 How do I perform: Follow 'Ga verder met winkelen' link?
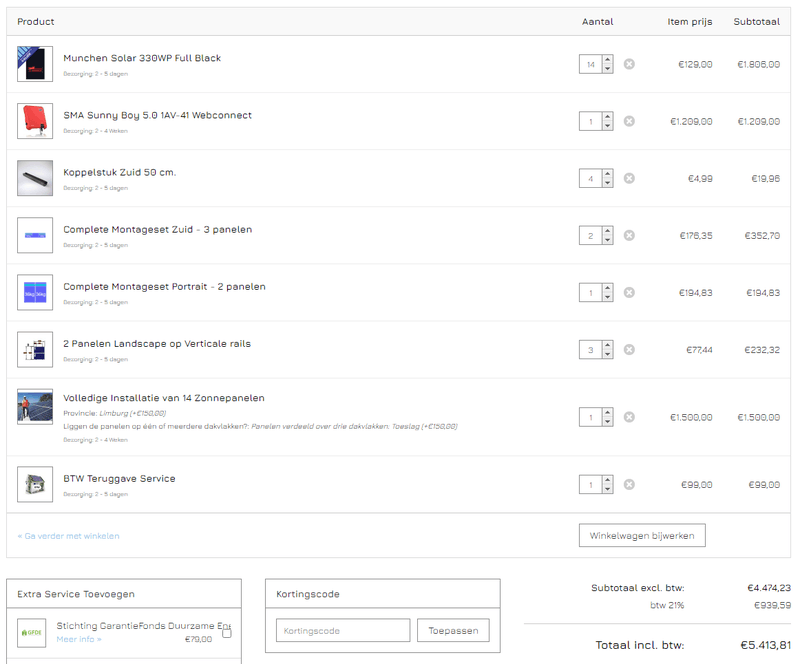68,536
